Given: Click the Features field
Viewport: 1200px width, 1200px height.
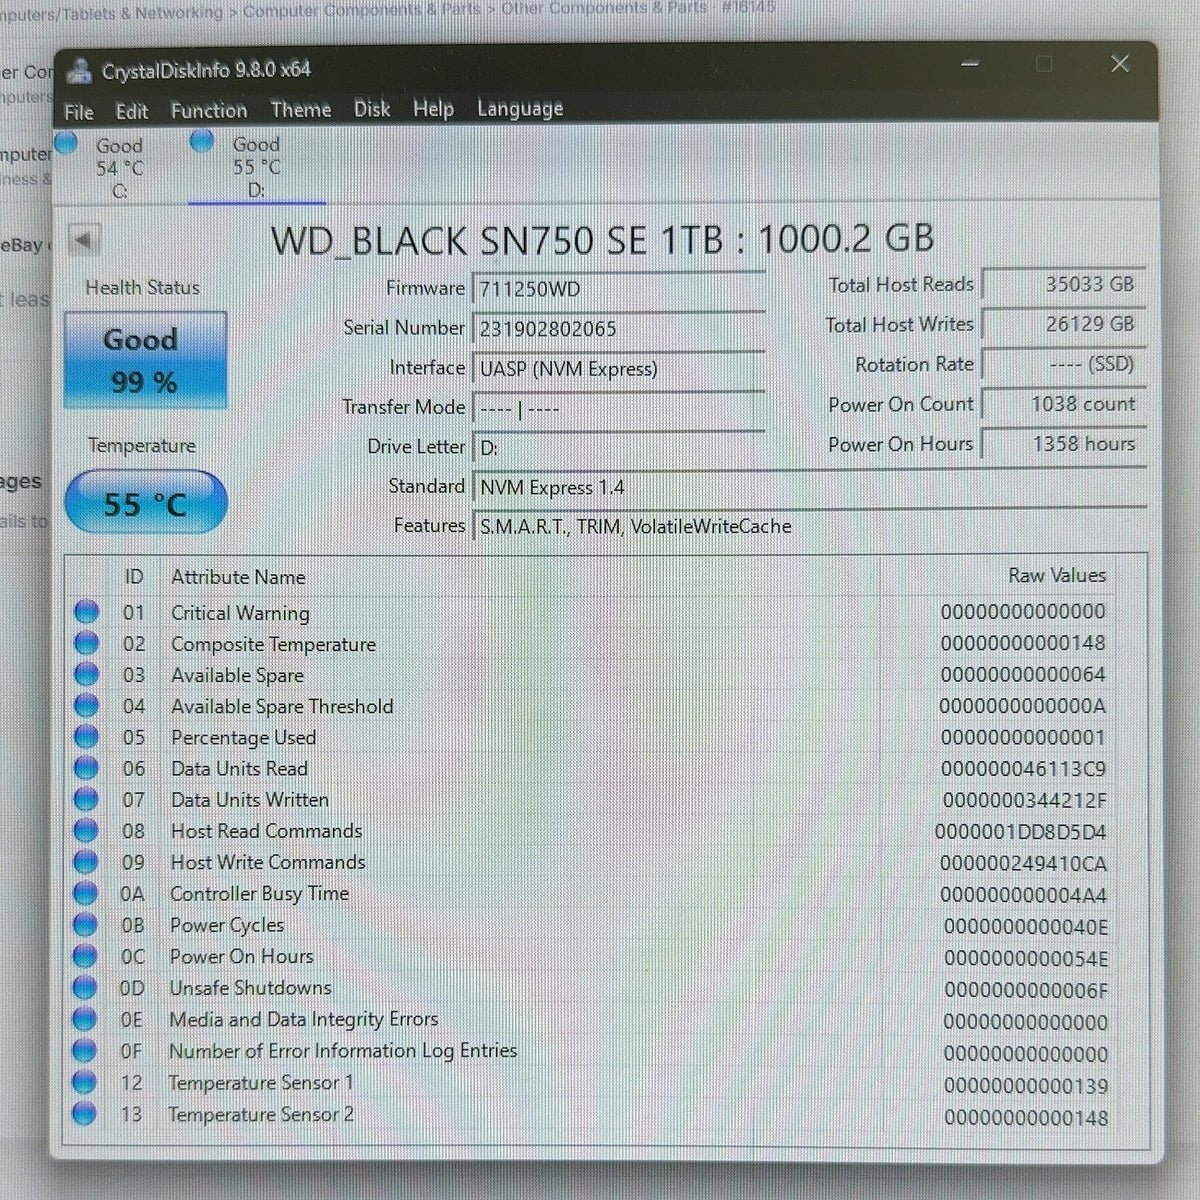Looking at the screenshot, I should coord(808,527).
